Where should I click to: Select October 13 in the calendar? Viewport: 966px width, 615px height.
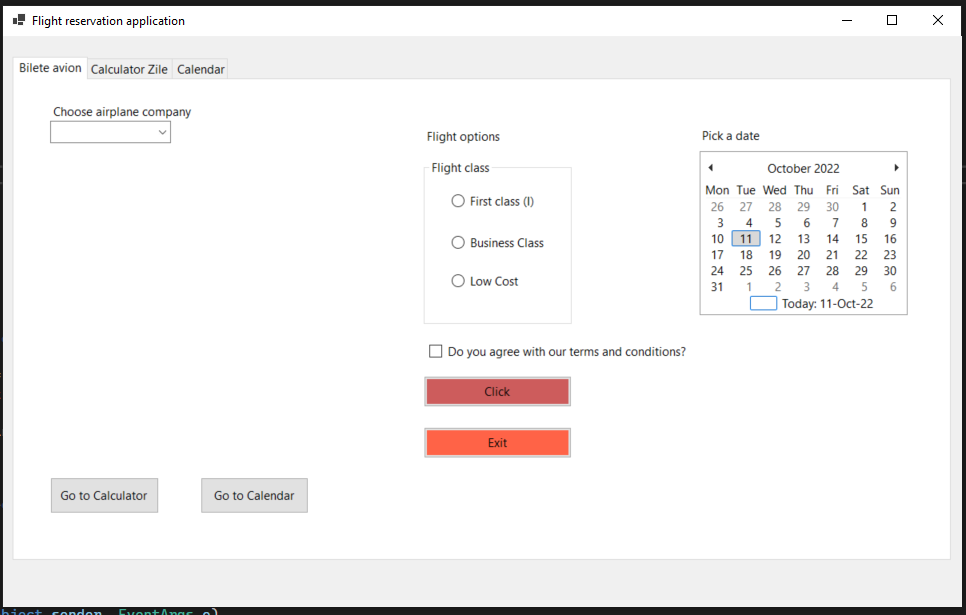coord(803,238)
